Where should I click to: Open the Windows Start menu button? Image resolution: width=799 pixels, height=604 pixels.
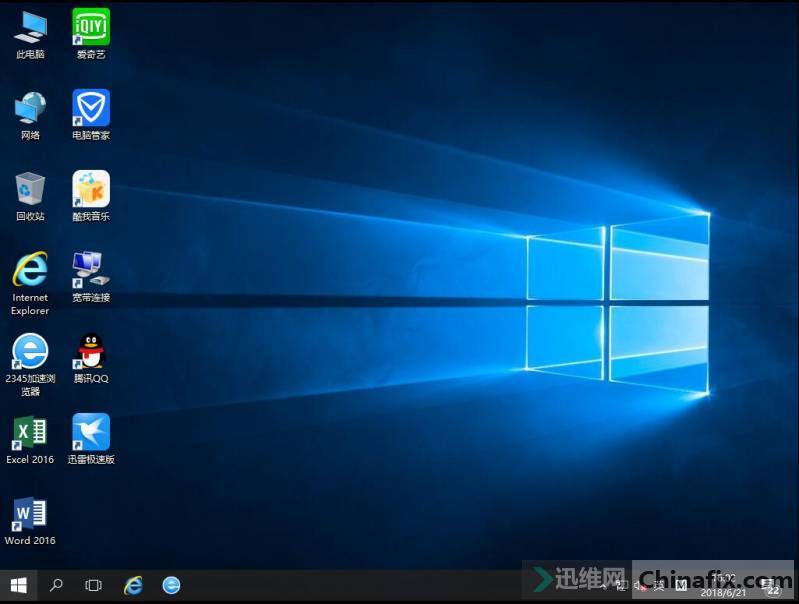(x=18, y=585)
